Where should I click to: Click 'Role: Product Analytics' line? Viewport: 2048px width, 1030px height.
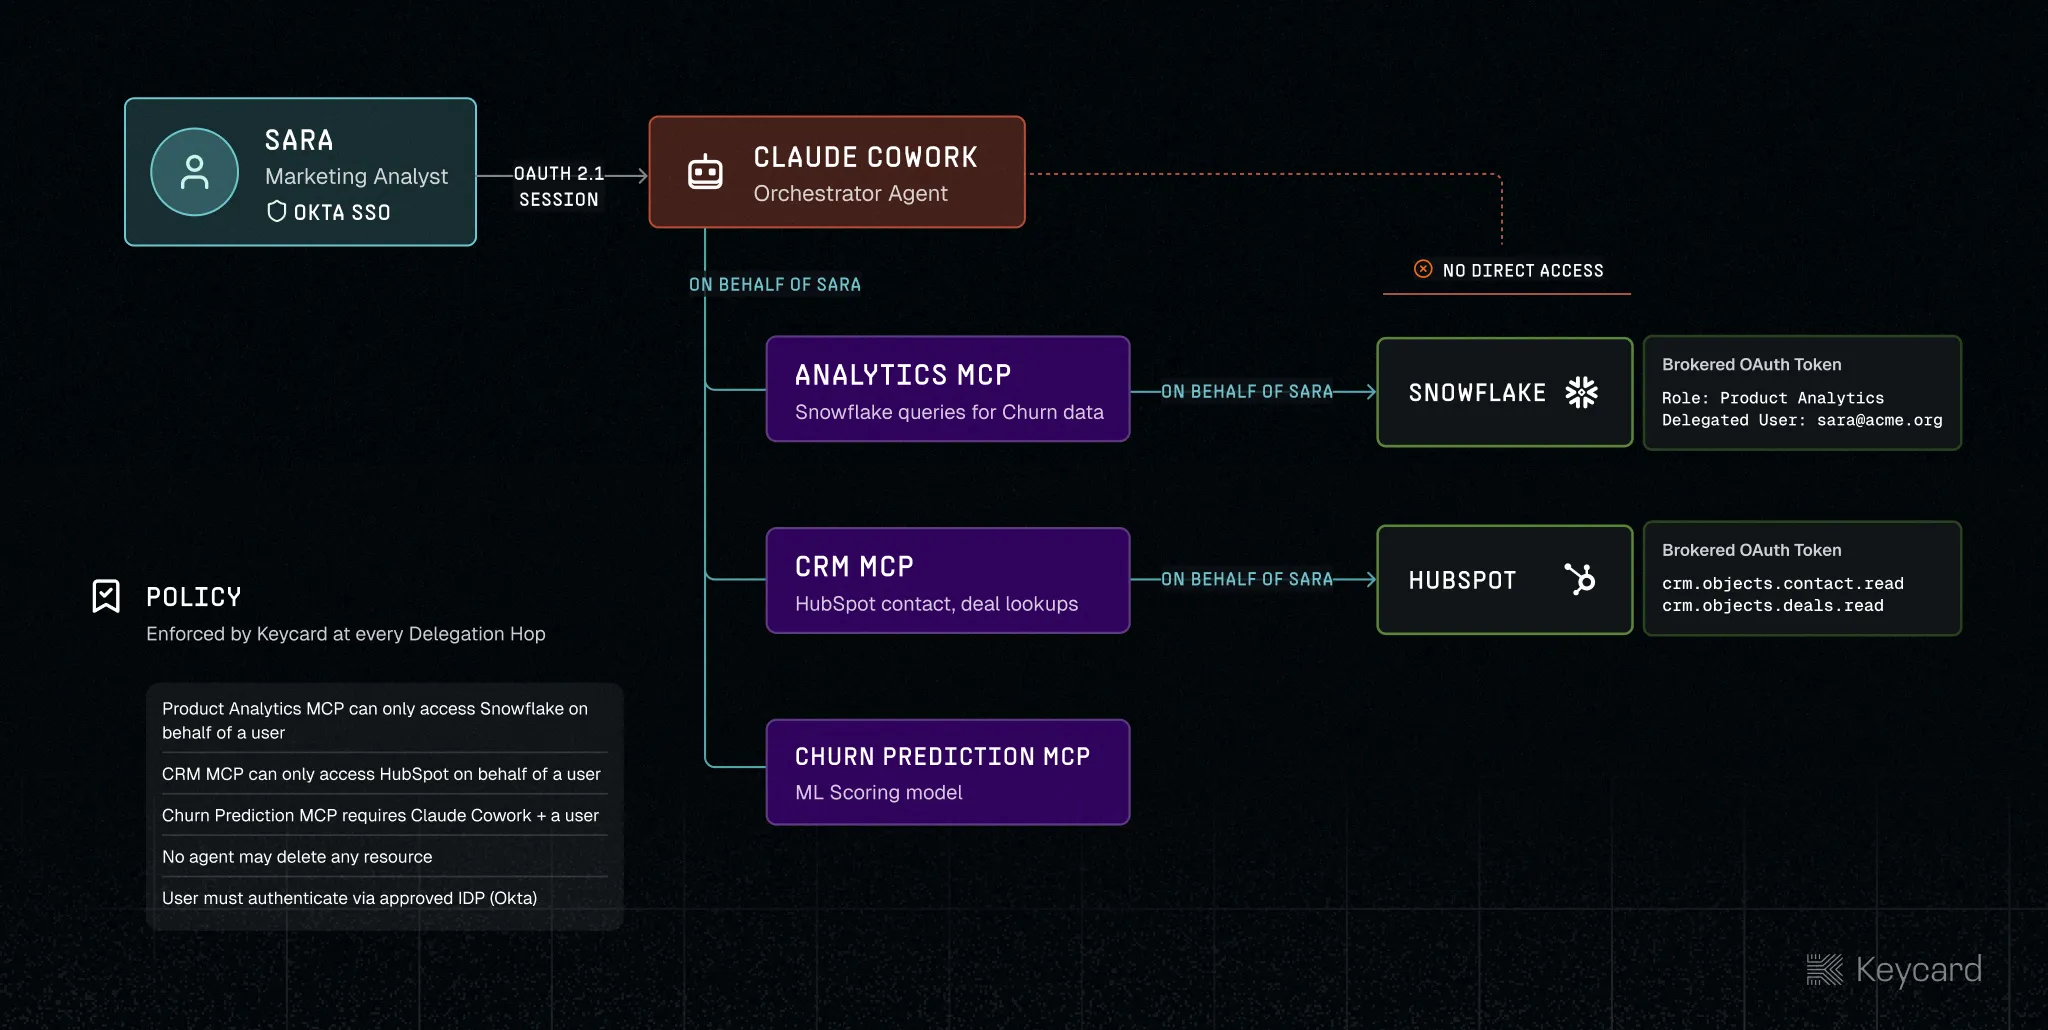(x=1772, y=398)
